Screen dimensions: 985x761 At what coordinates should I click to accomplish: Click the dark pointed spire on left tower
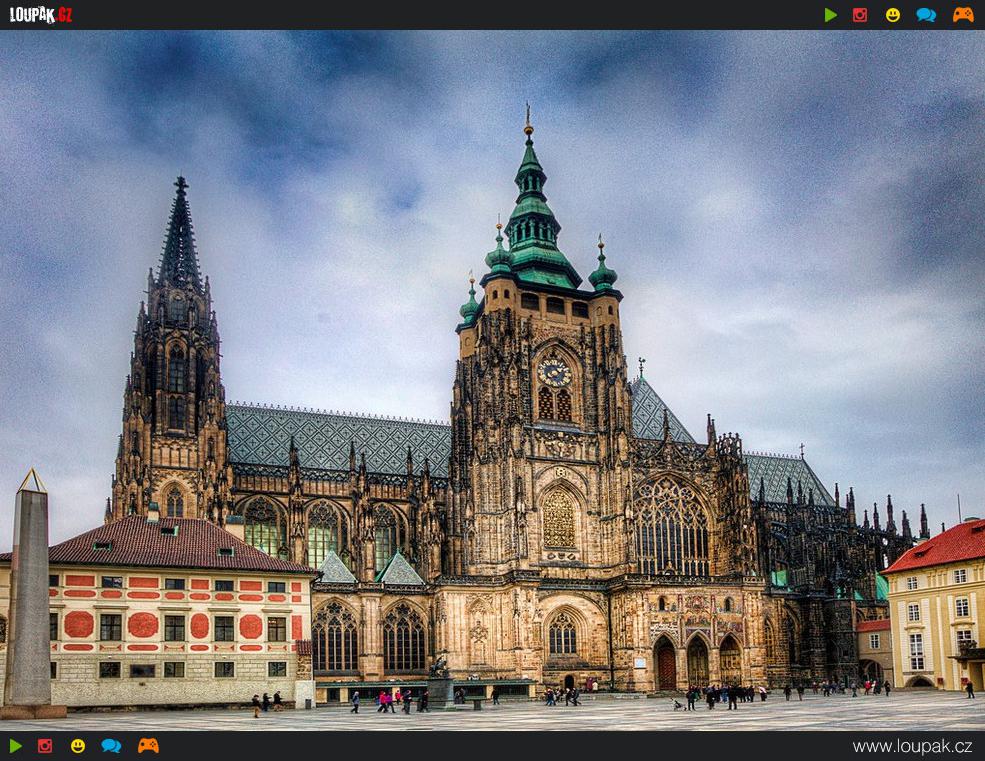pyautogui.click(x=180, y=235)
